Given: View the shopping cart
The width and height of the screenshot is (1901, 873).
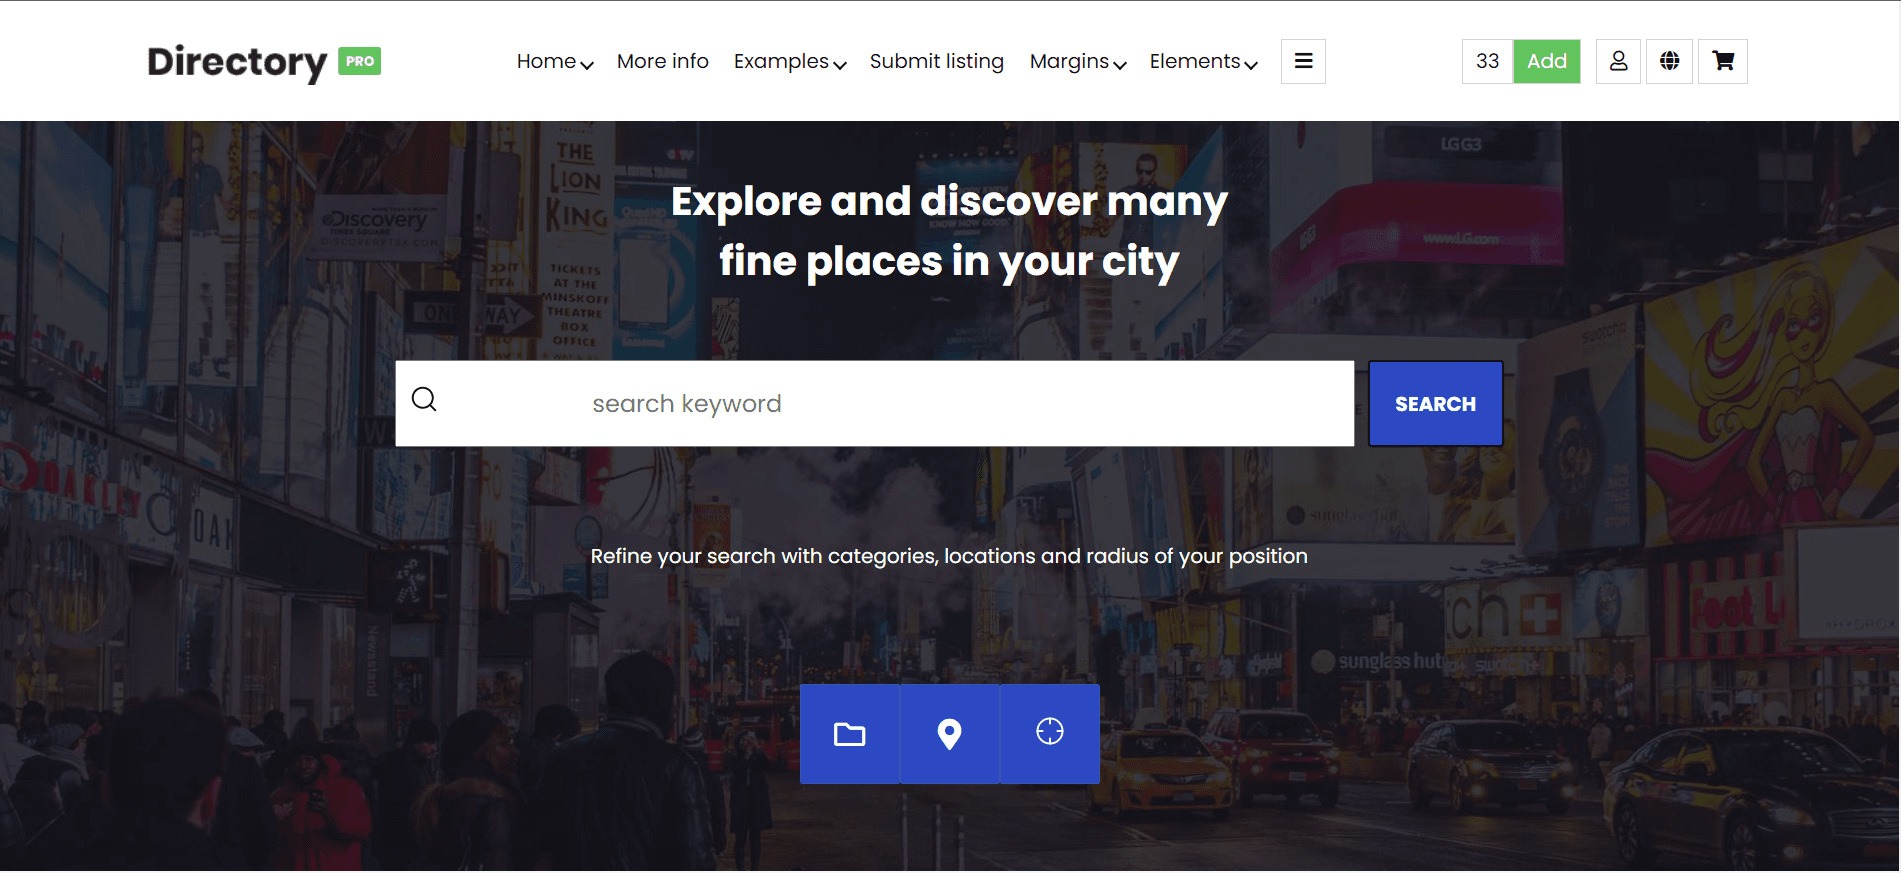Looking at the screenshot, I should (1722, 61).
